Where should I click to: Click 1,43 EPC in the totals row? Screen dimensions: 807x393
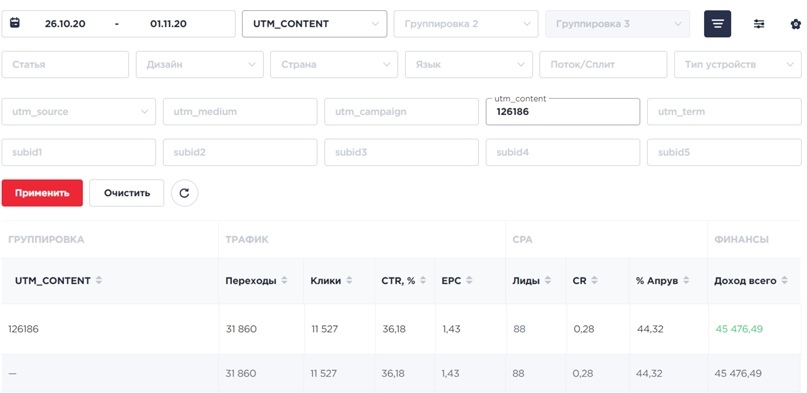pos(451,373)
